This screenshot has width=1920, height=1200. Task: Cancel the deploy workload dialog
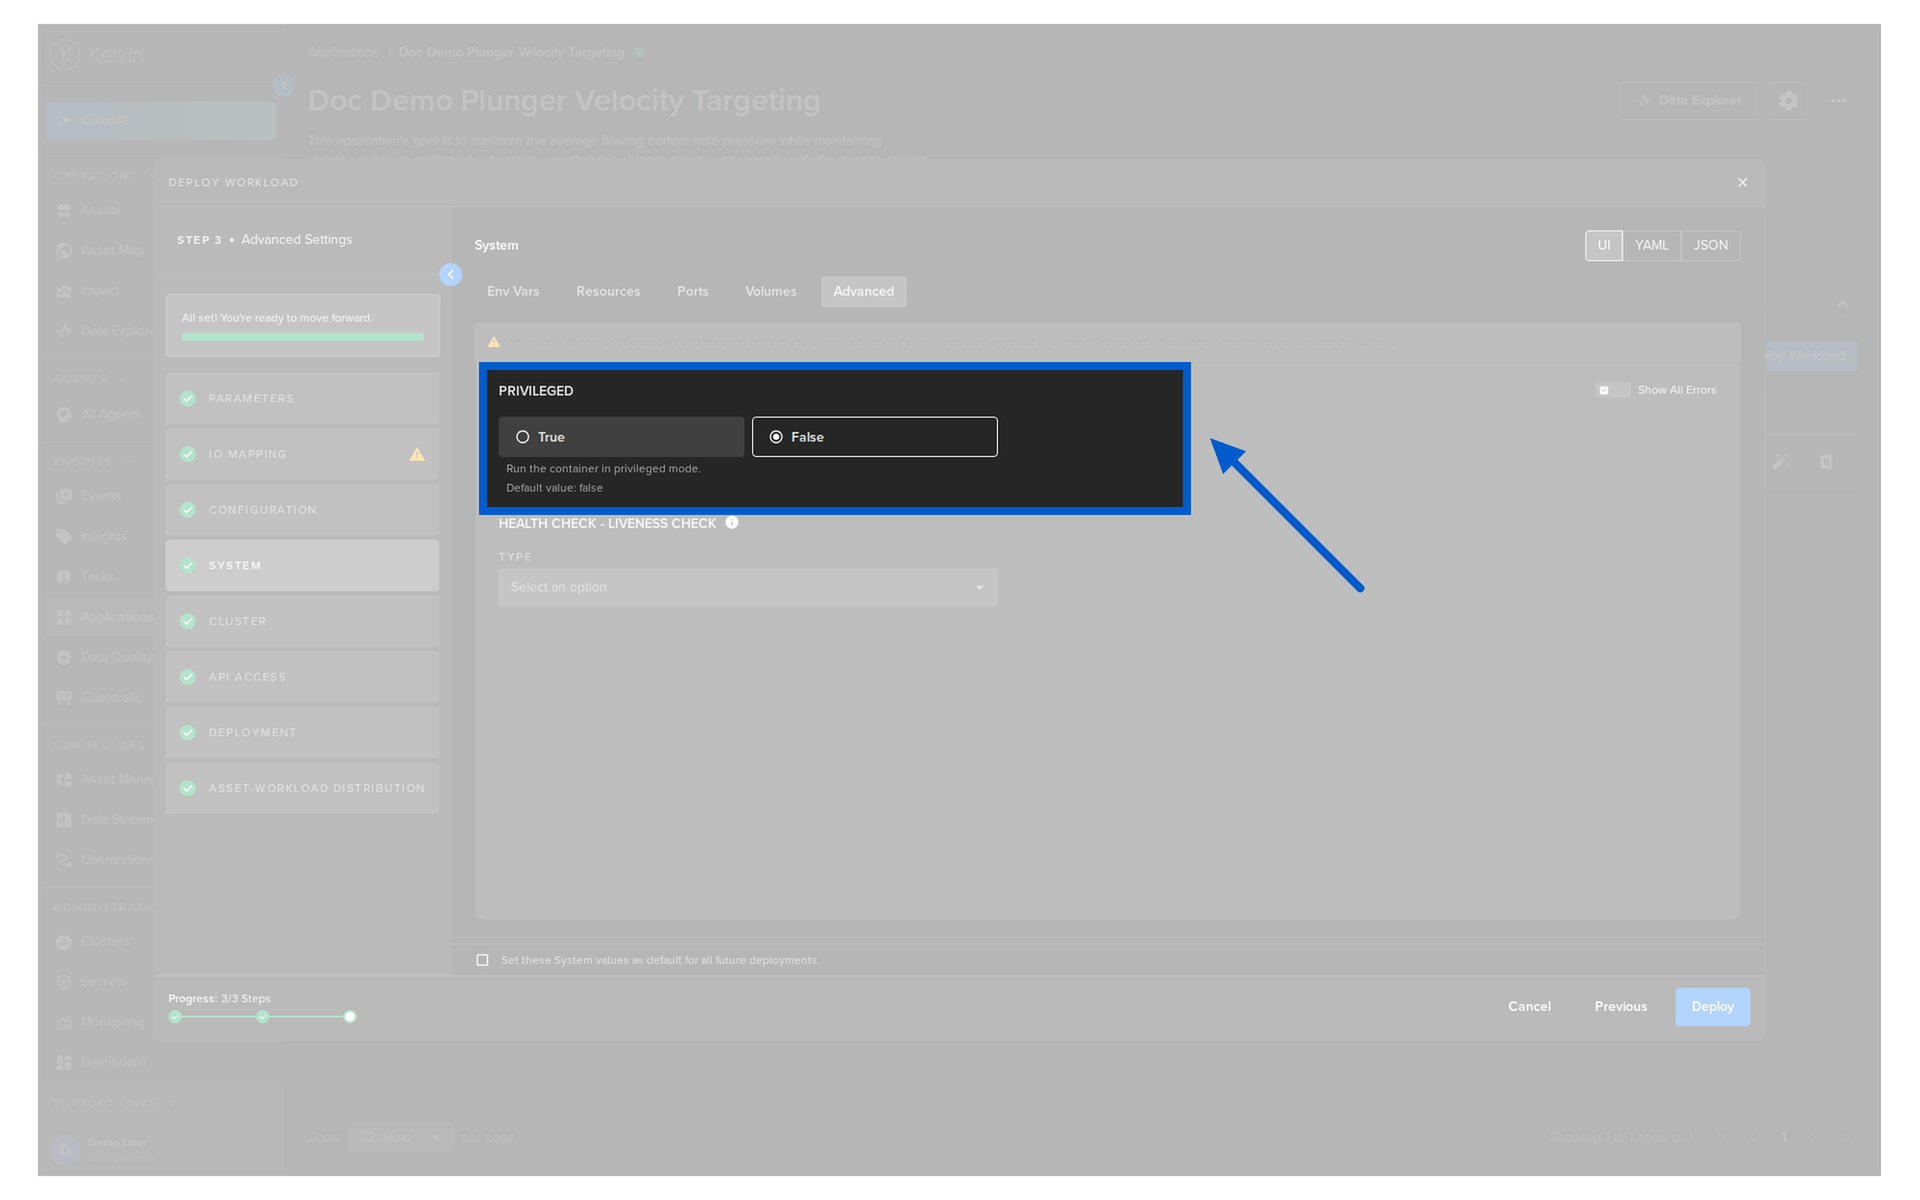click(x=1529, y=1006)
